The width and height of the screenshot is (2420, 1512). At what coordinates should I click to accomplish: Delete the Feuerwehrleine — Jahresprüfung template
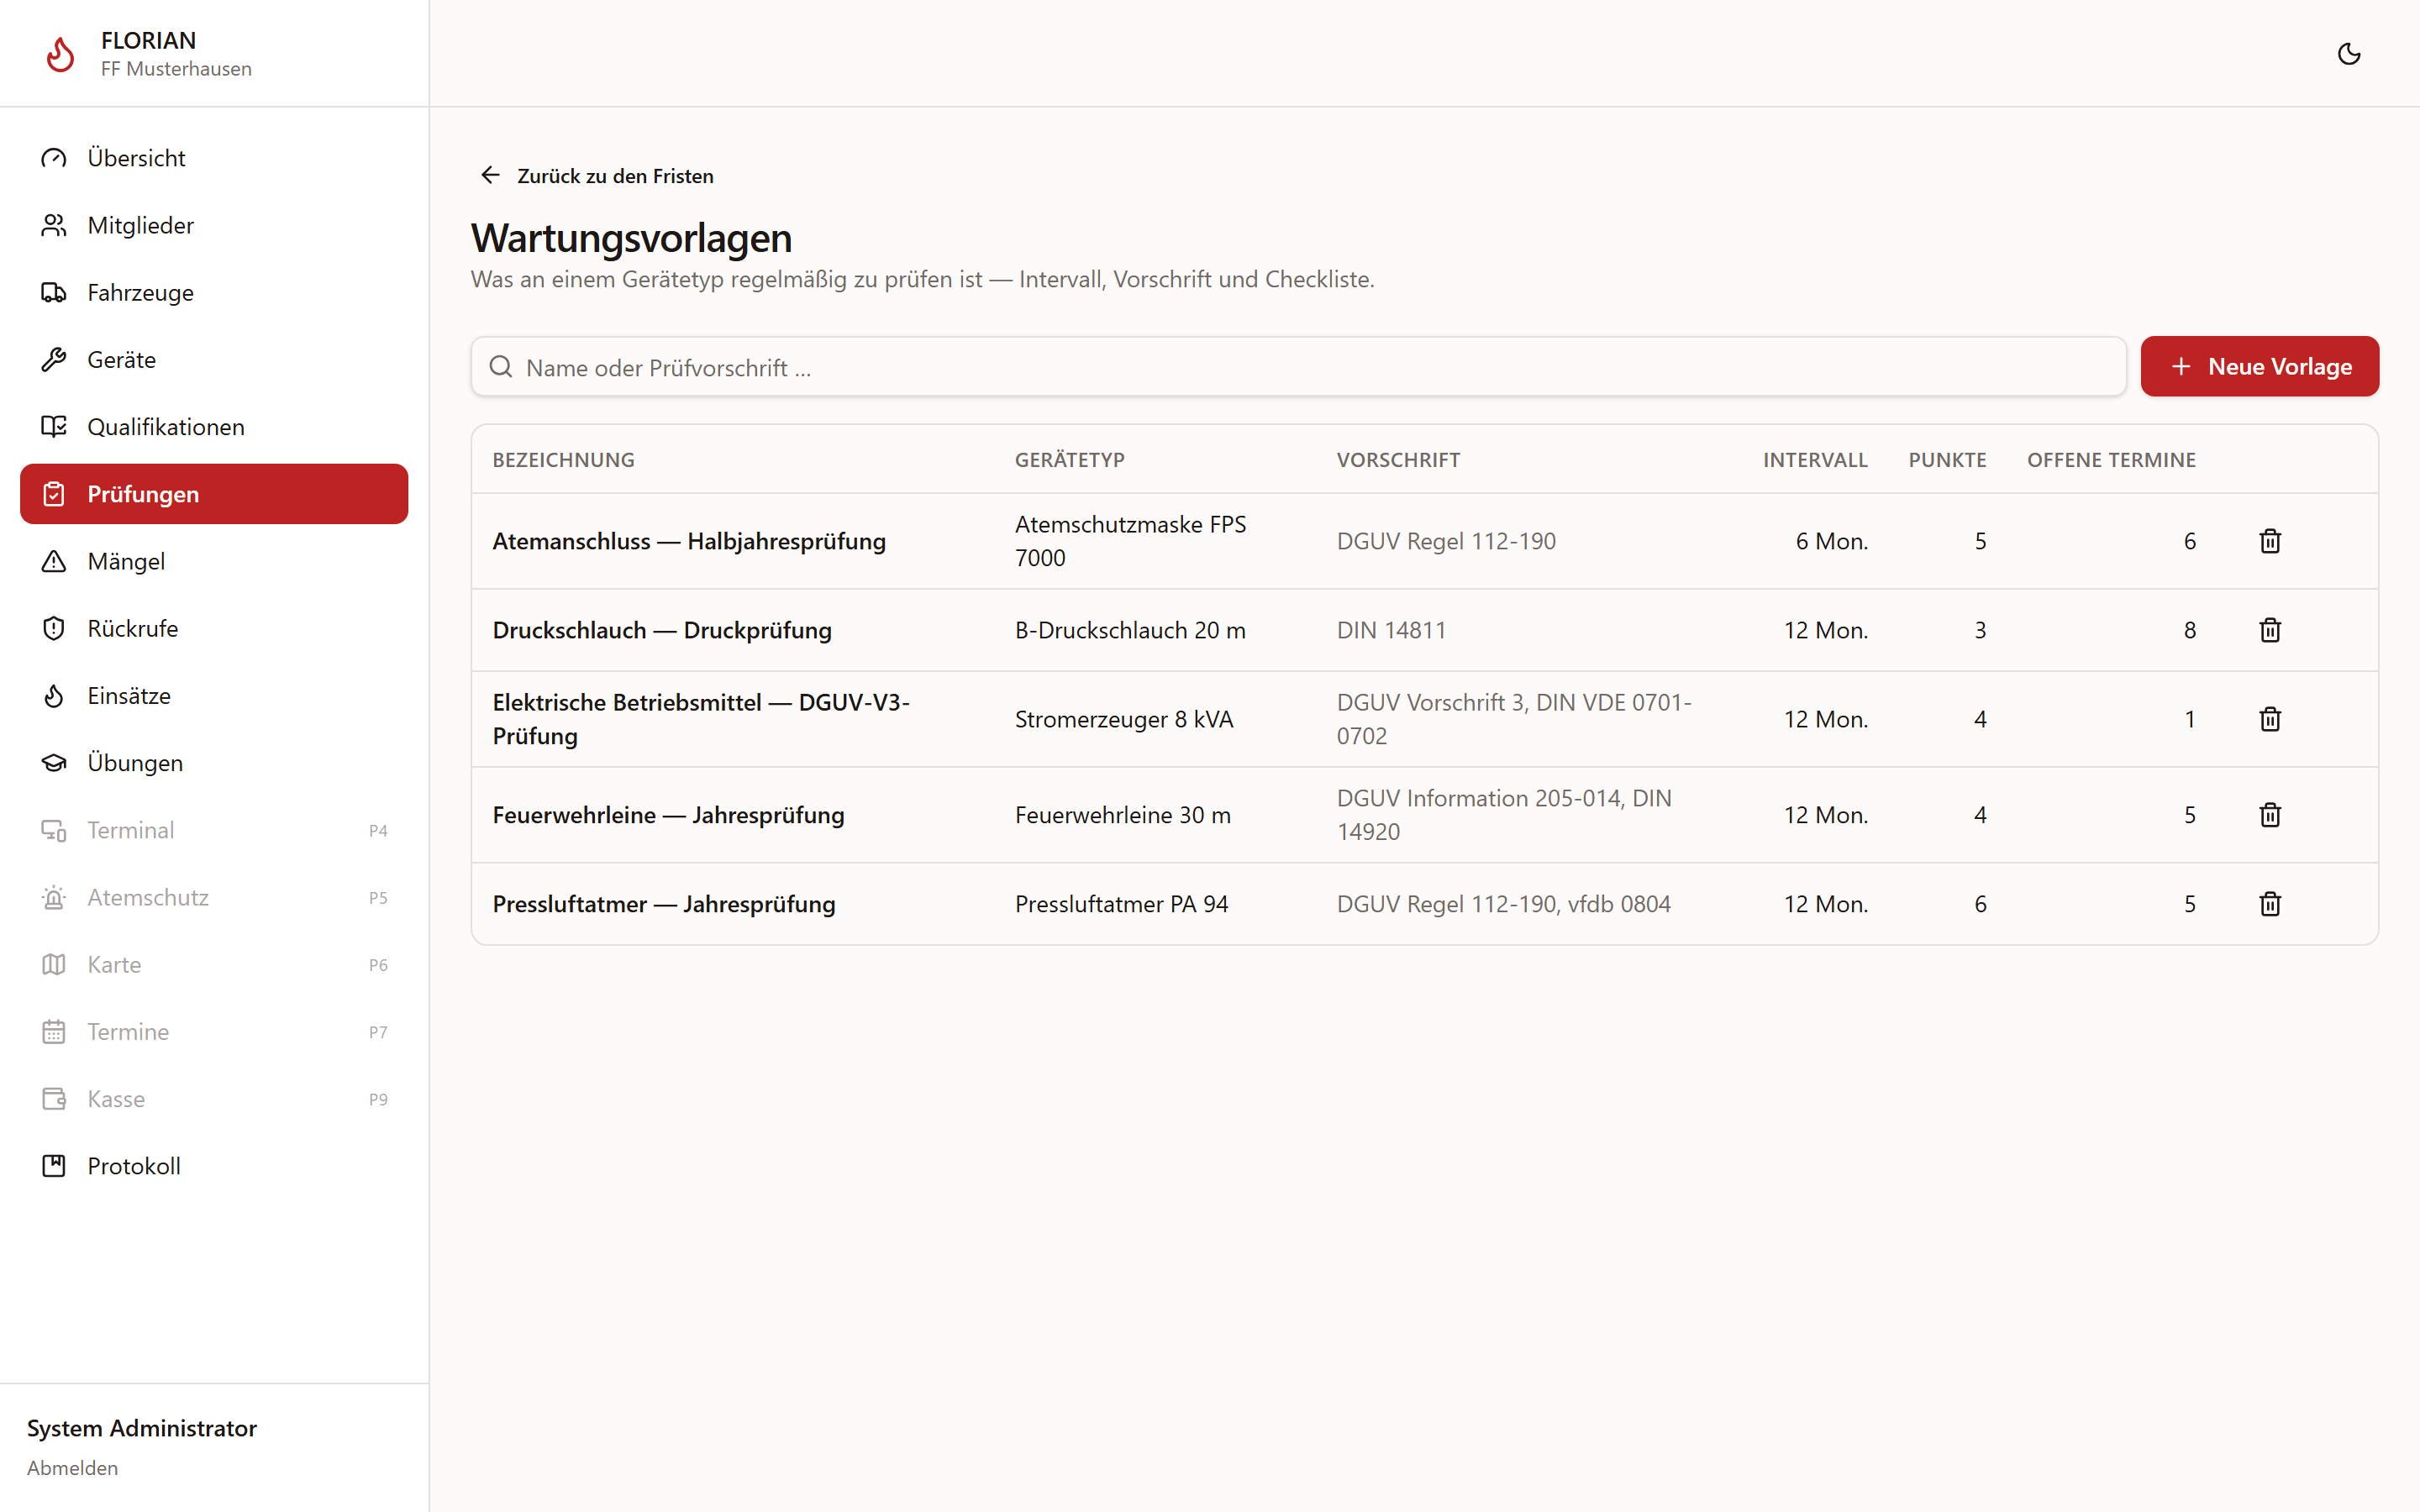(2270, 815)
